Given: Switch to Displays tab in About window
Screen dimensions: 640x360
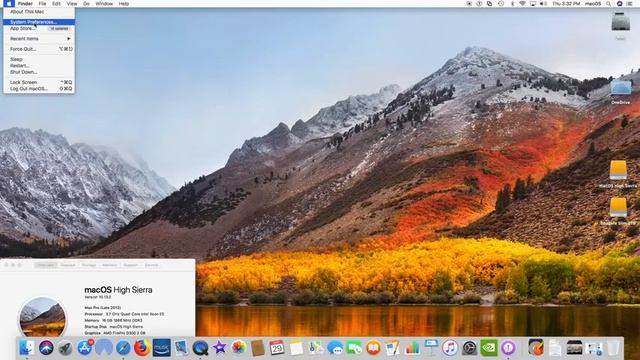Looking at the screenshot, I should [68, 265].
